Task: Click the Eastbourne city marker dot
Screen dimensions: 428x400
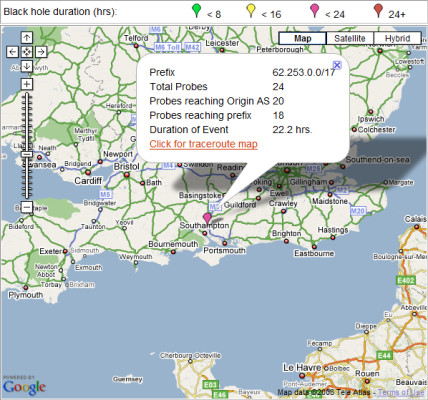Action: pos(314,247)
